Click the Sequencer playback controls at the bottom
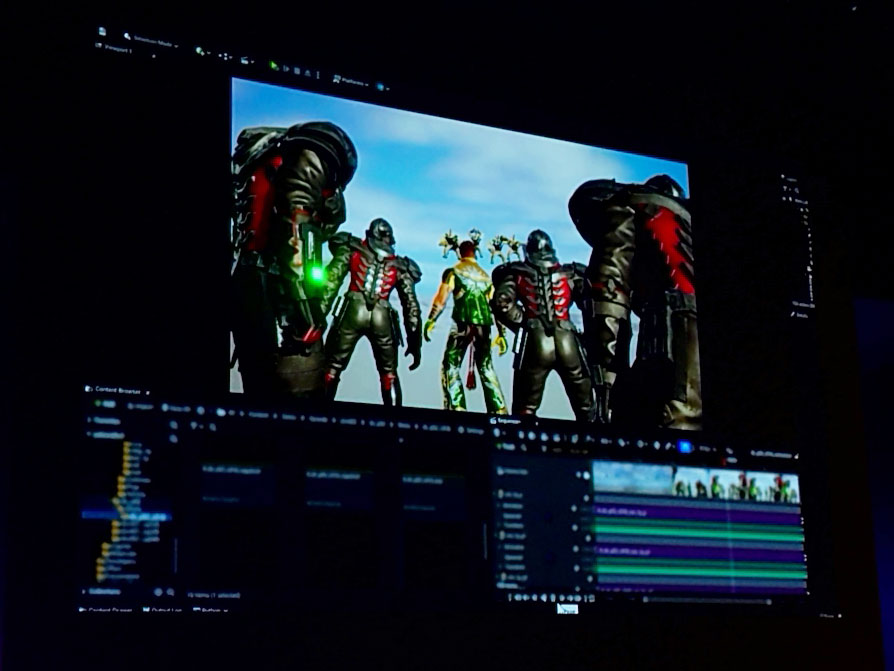The image size is (894, 671). point(545,597)
